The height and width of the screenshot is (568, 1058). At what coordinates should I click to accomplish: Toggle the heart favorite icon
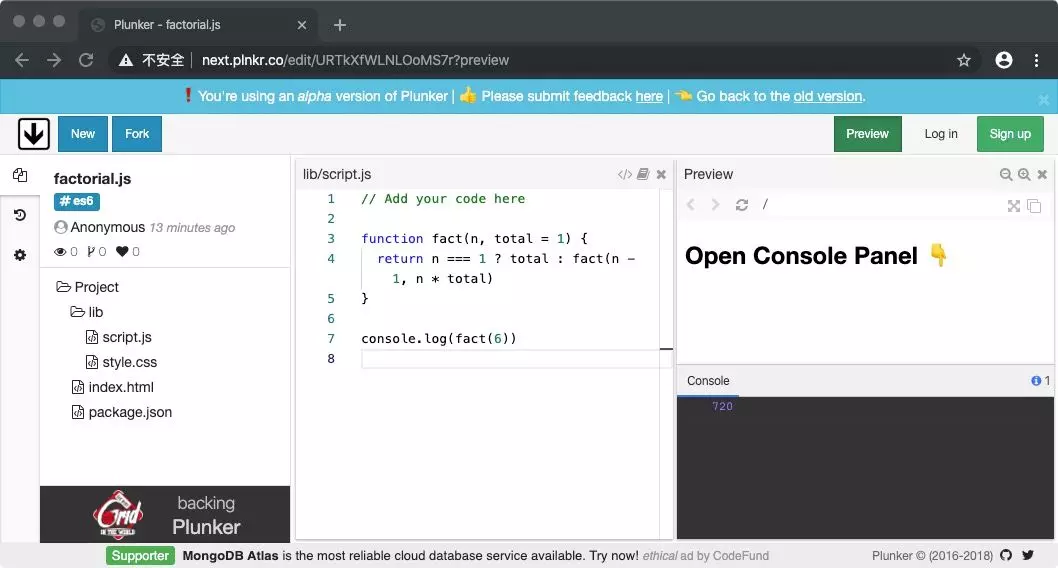click(x=122, y=252)
